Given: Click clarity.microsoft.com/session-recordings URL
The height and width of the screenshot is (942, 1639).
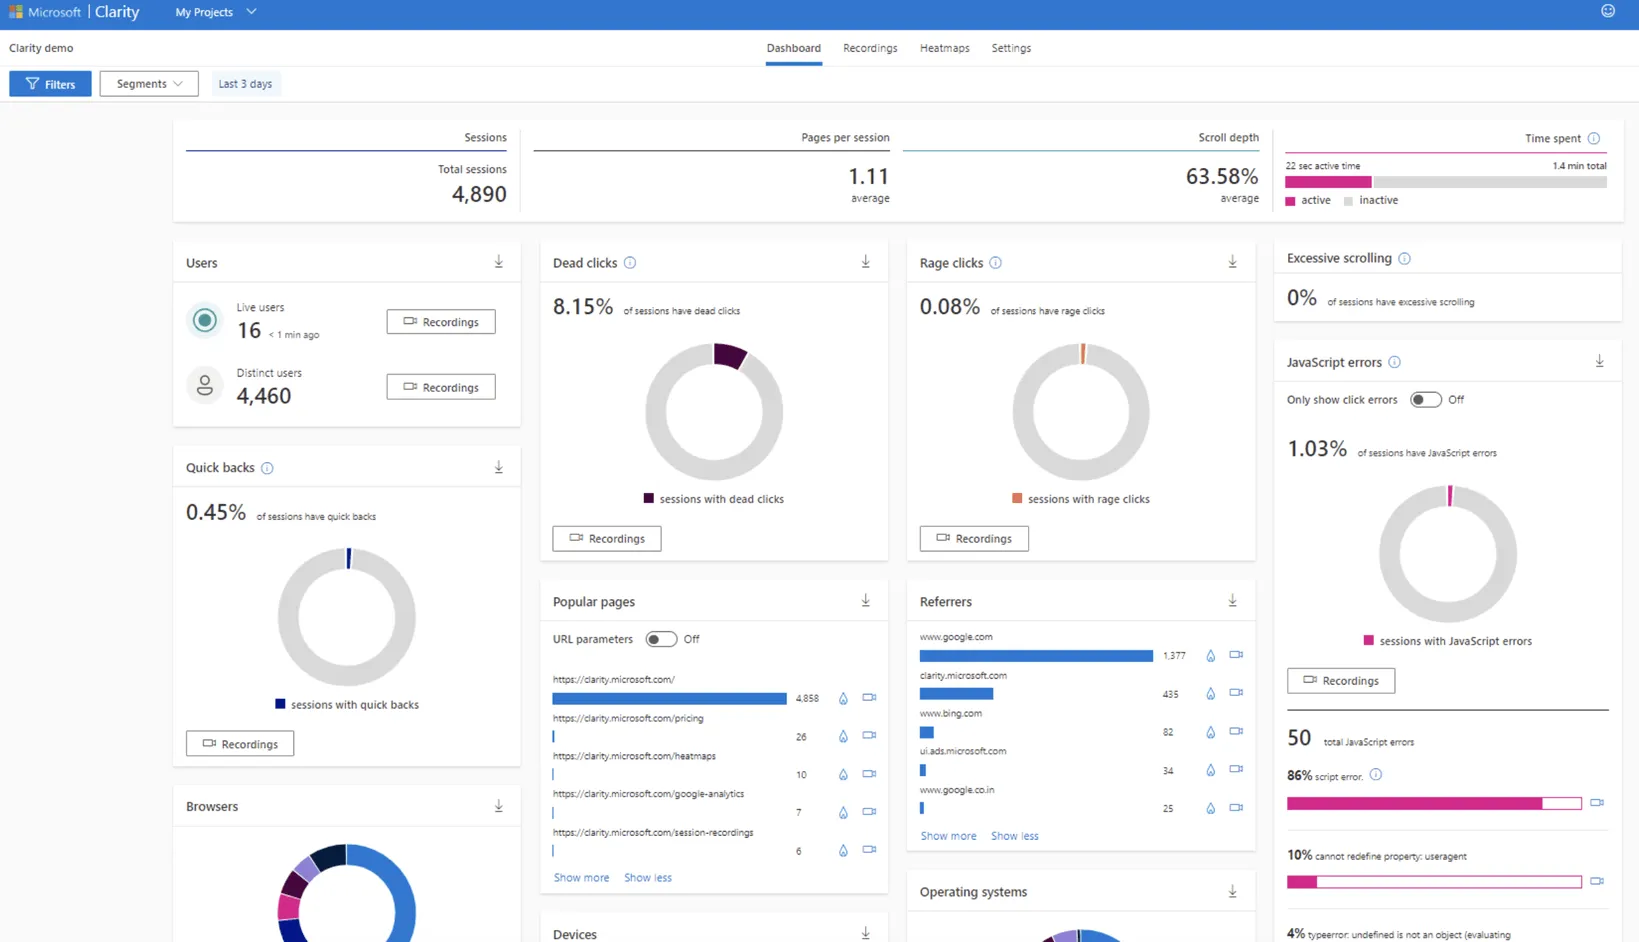Looking at the screenshot, I should pyautogui.click(x=653, y=832).
